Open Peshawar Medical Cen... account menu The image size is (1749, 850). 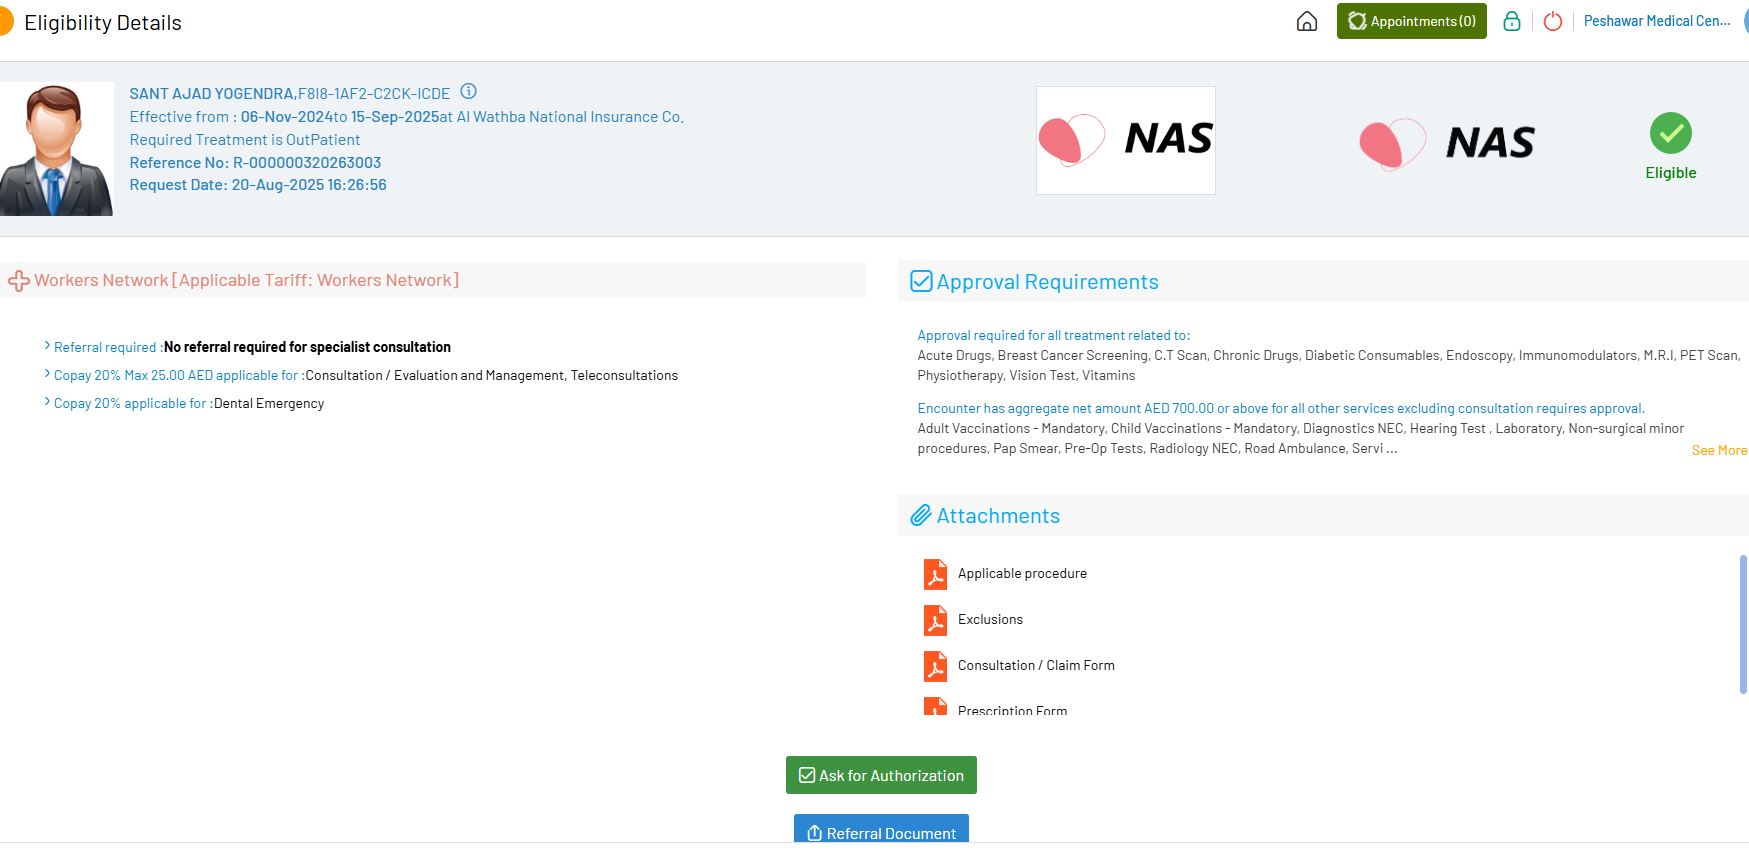(x=1657, y=21)
